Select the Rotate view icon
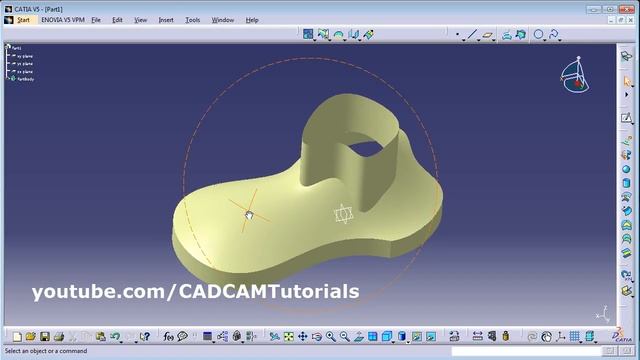640x360 pixels. 317,337
